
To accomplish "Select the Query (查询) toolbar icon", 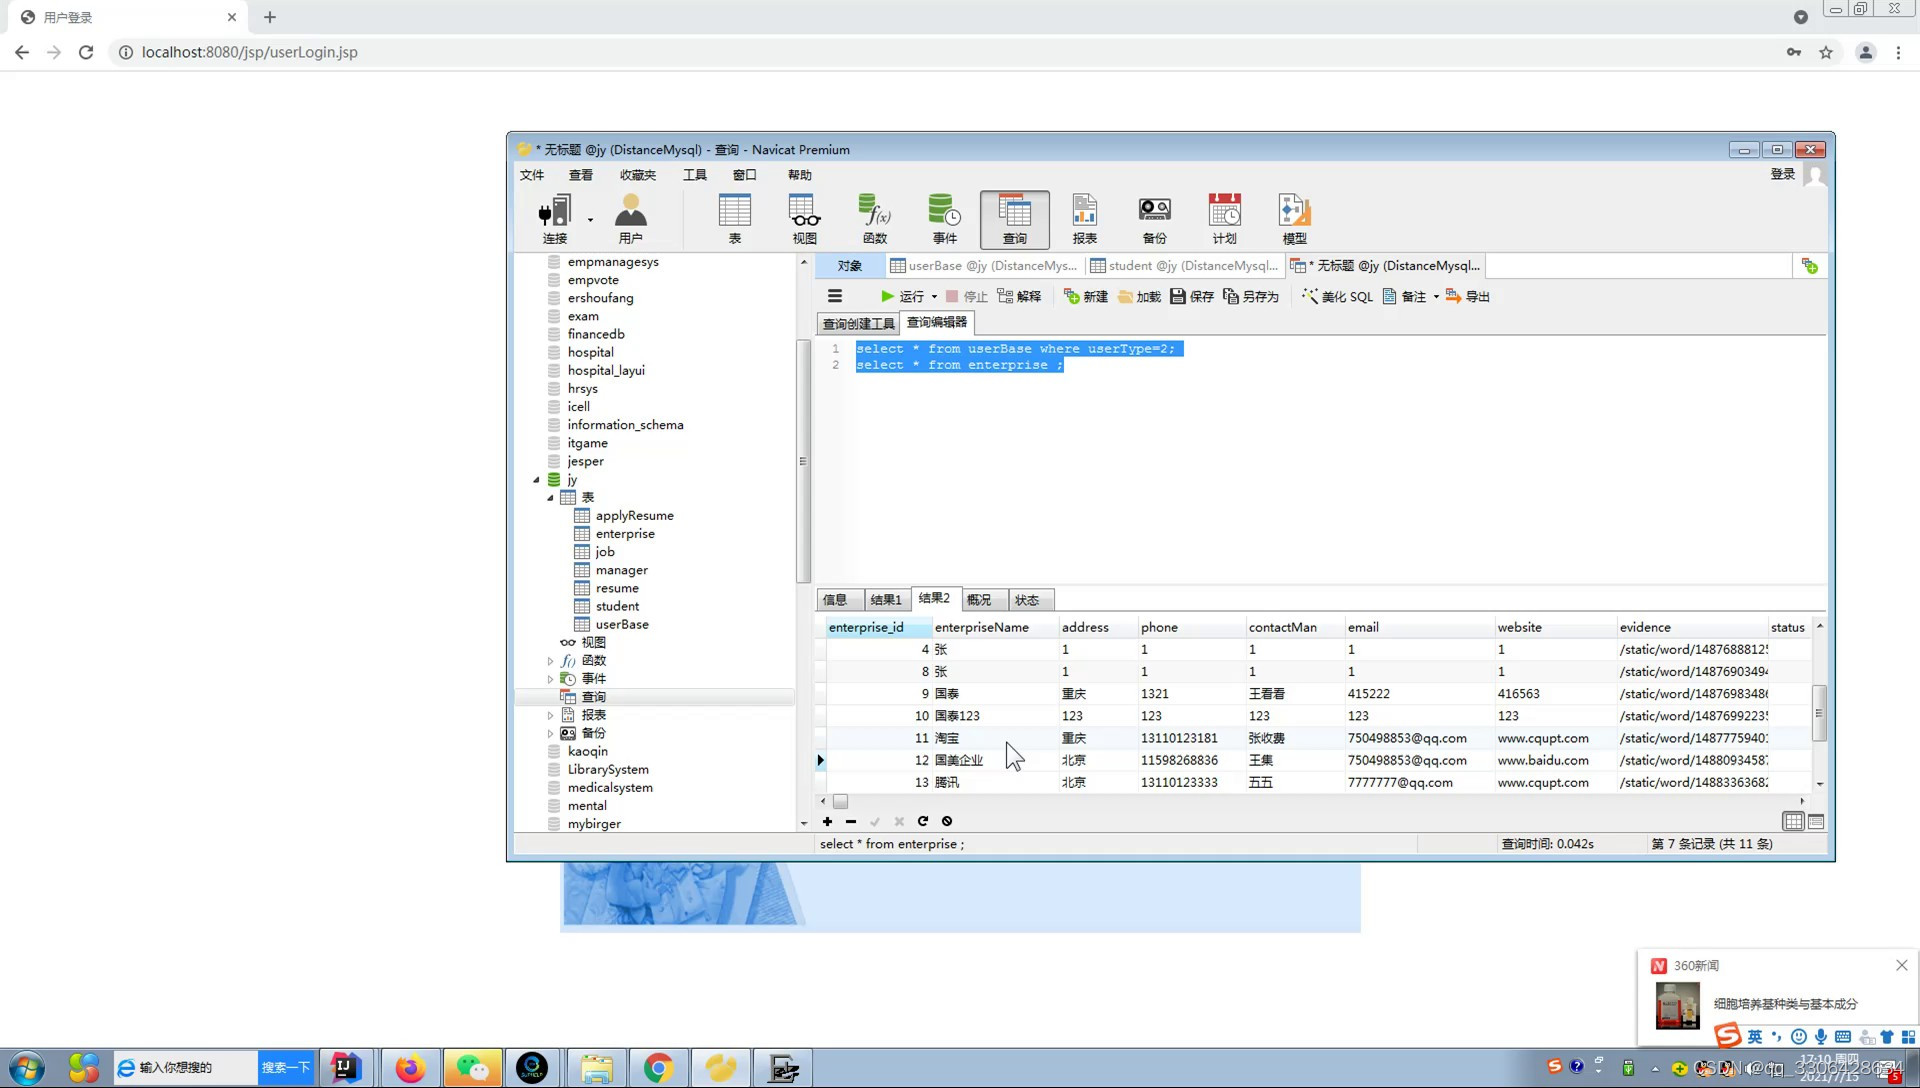I will (1014, 219).
